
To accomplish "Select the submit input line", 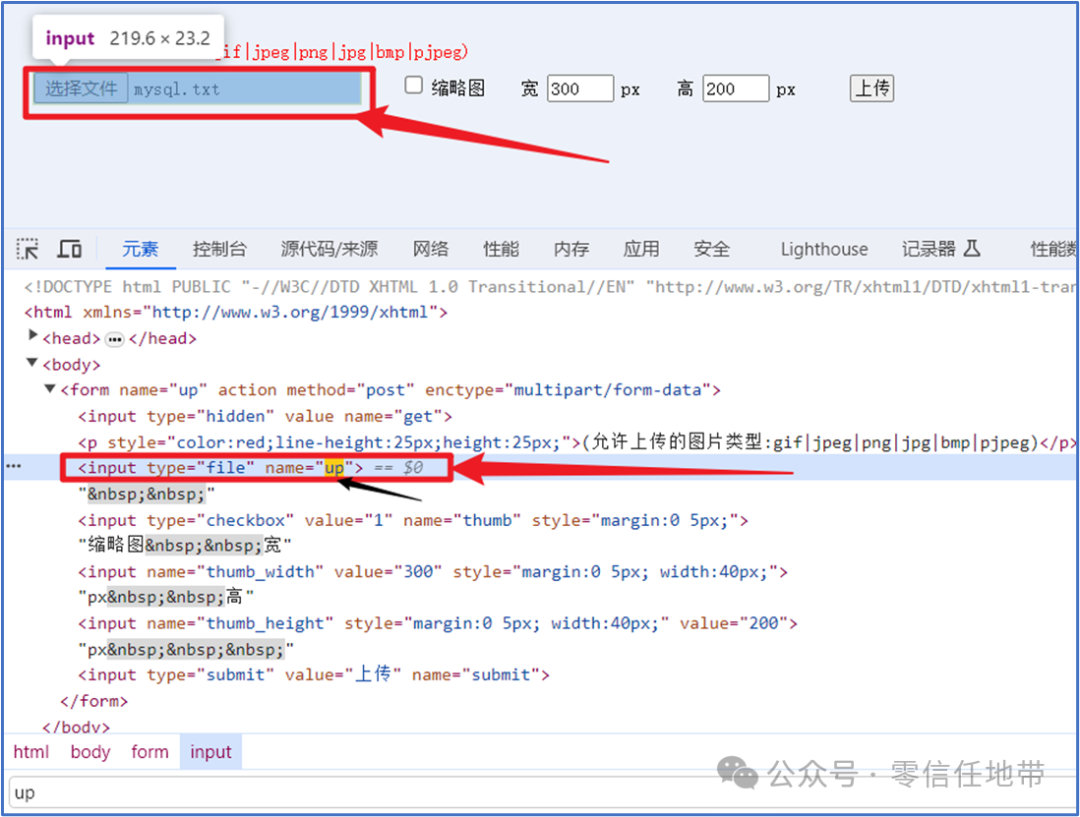I will point(313,674).
